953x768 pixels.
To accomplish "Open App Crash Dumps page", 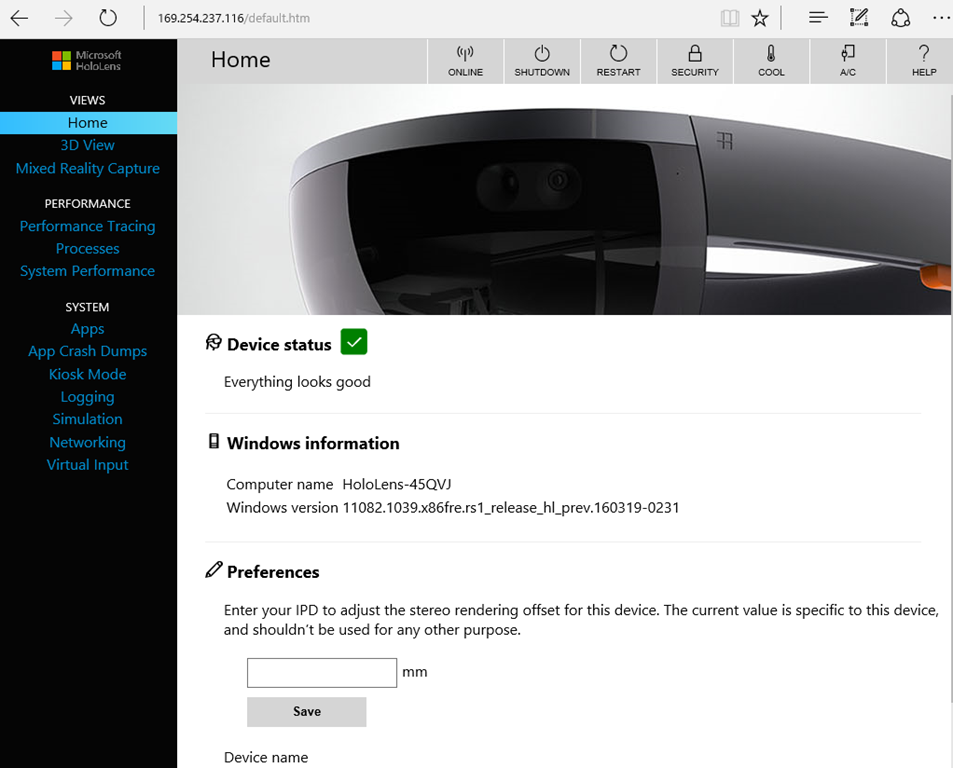I will [x=88, y=351].
